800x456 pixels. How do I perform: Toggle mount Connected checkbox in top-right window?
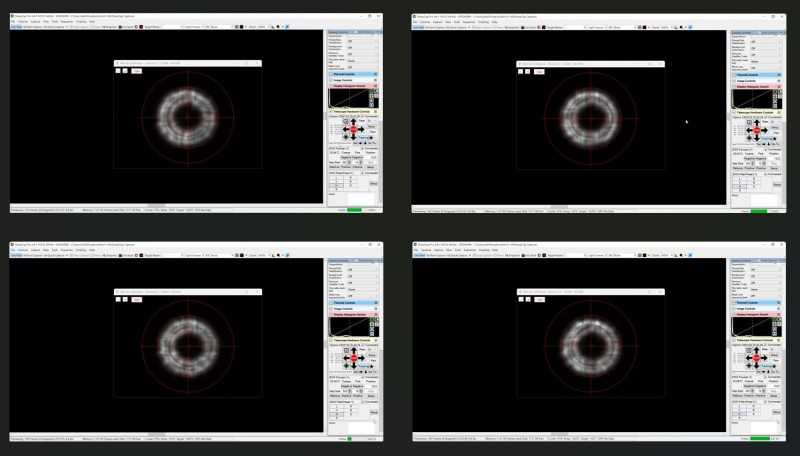766,117
